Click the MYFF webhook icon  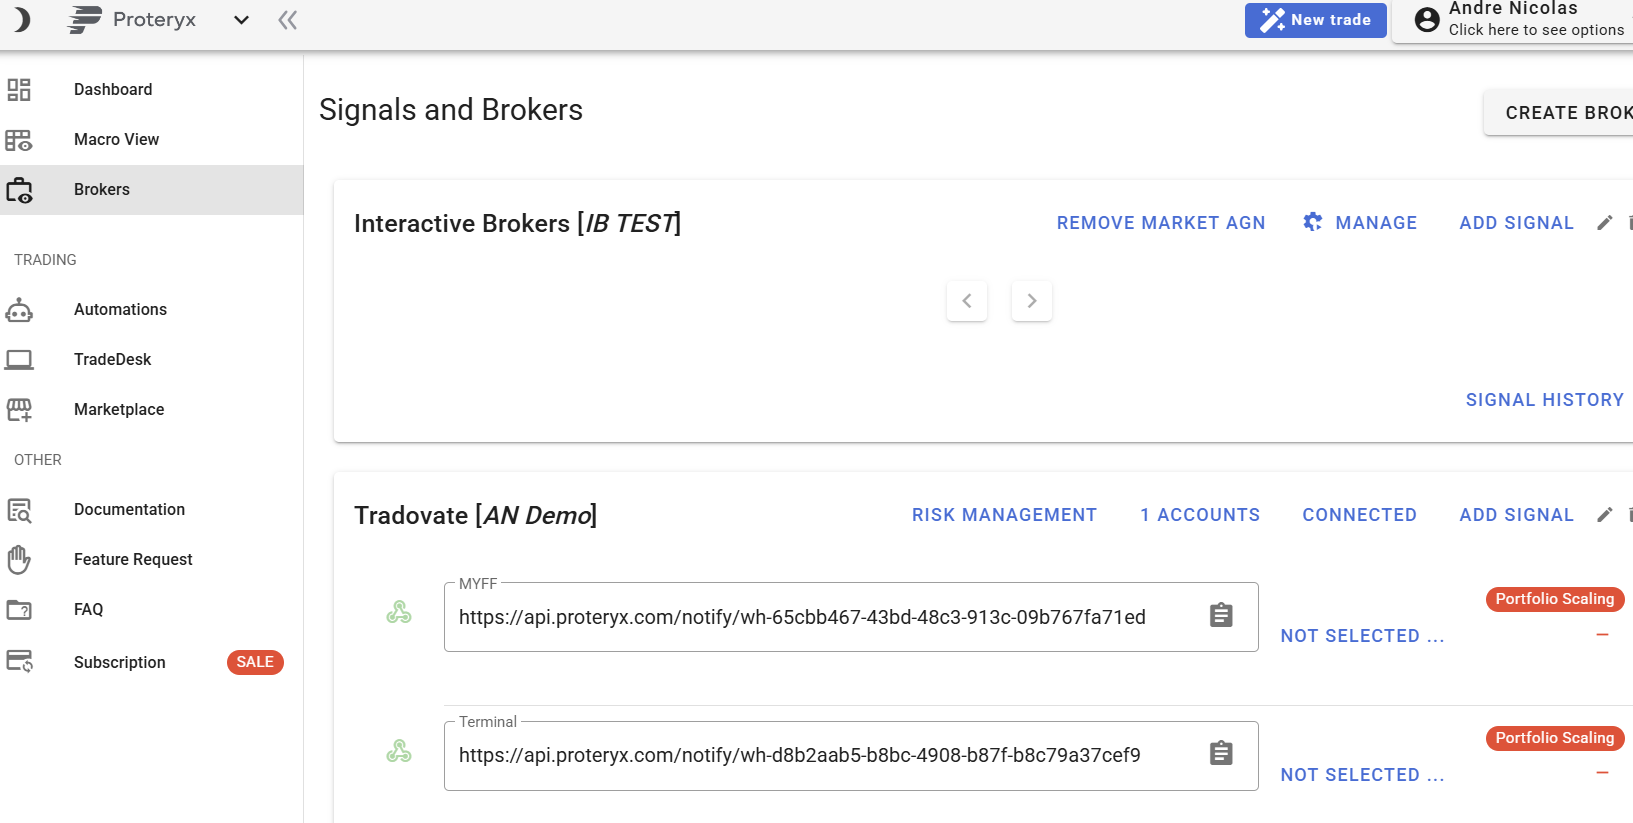click(x=399, y=612)
